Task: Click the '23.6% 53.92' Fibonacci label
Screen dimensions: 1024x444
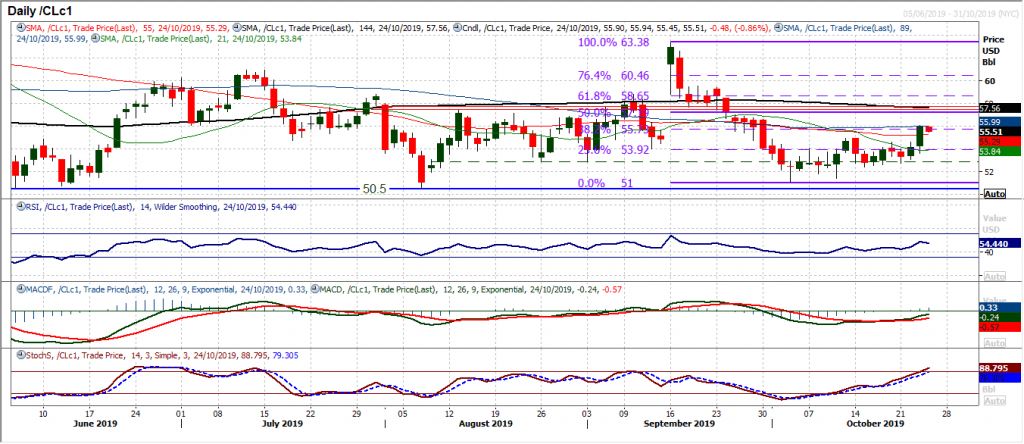Action: point(614,150)
